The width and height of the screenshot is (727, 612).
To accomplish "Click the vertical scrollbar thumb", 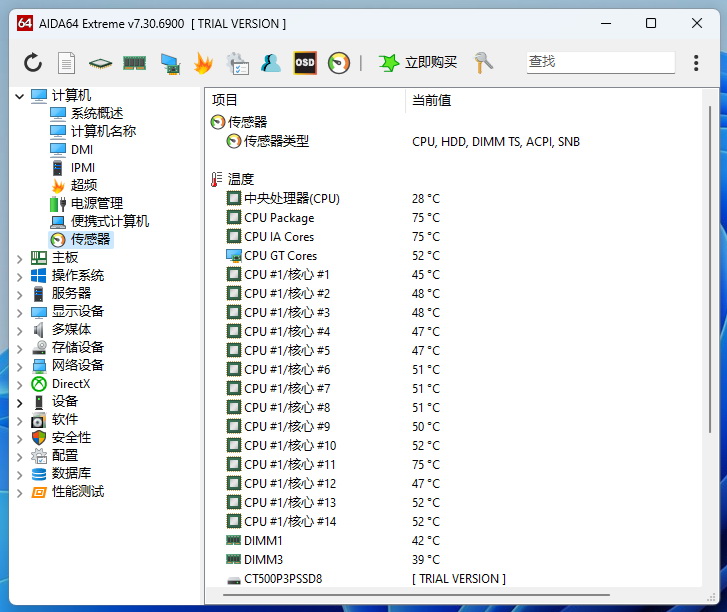I will 709,269.
